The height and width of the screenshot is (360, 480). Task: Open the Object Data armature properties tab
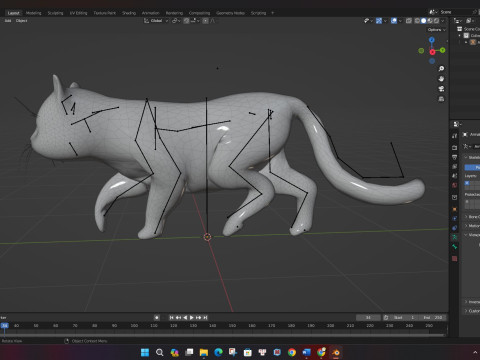point(455,237)
